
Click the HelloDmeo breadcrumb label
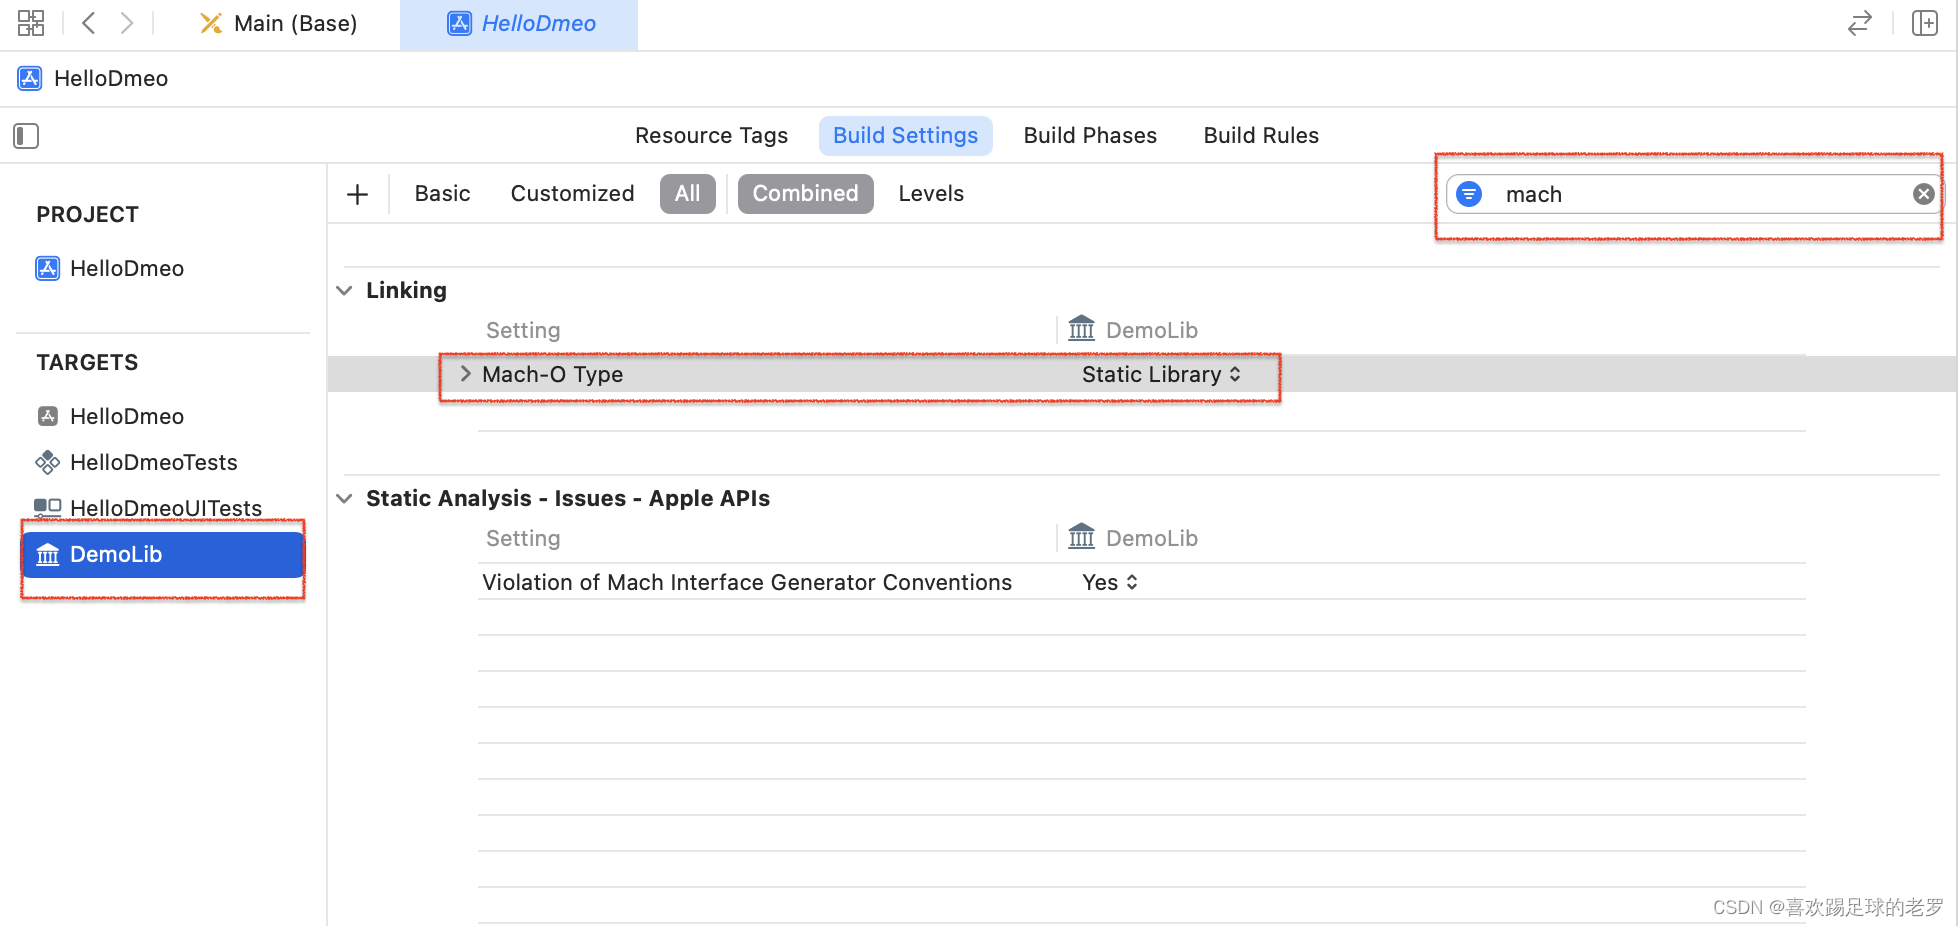pos(111,78)
